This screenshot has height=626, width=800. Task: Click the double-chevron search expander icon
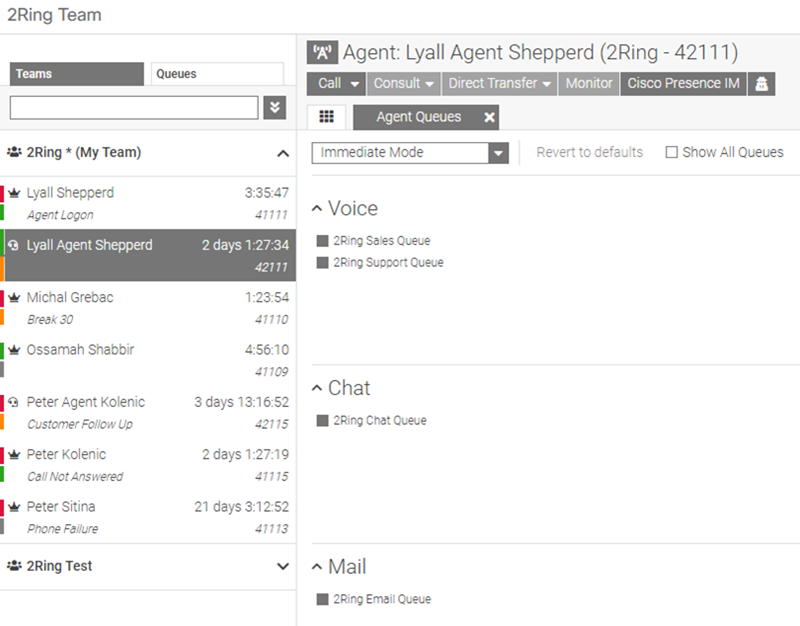[274, 107]
